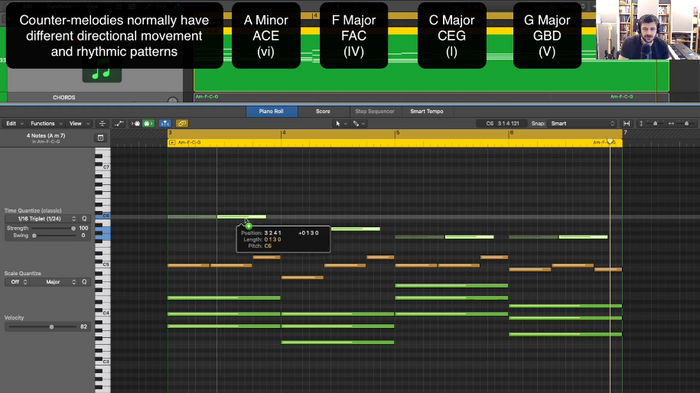The image size is (700, 393).
Task: Adjust the Swing slider
Action: point(34,235)
